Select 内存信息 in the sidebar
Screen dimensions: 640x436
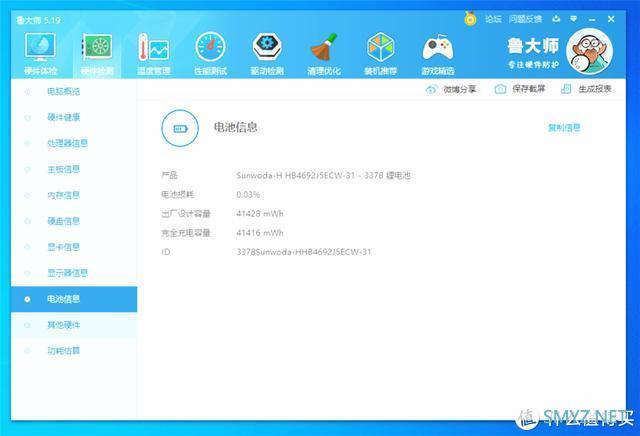click(x=74, y=195)
